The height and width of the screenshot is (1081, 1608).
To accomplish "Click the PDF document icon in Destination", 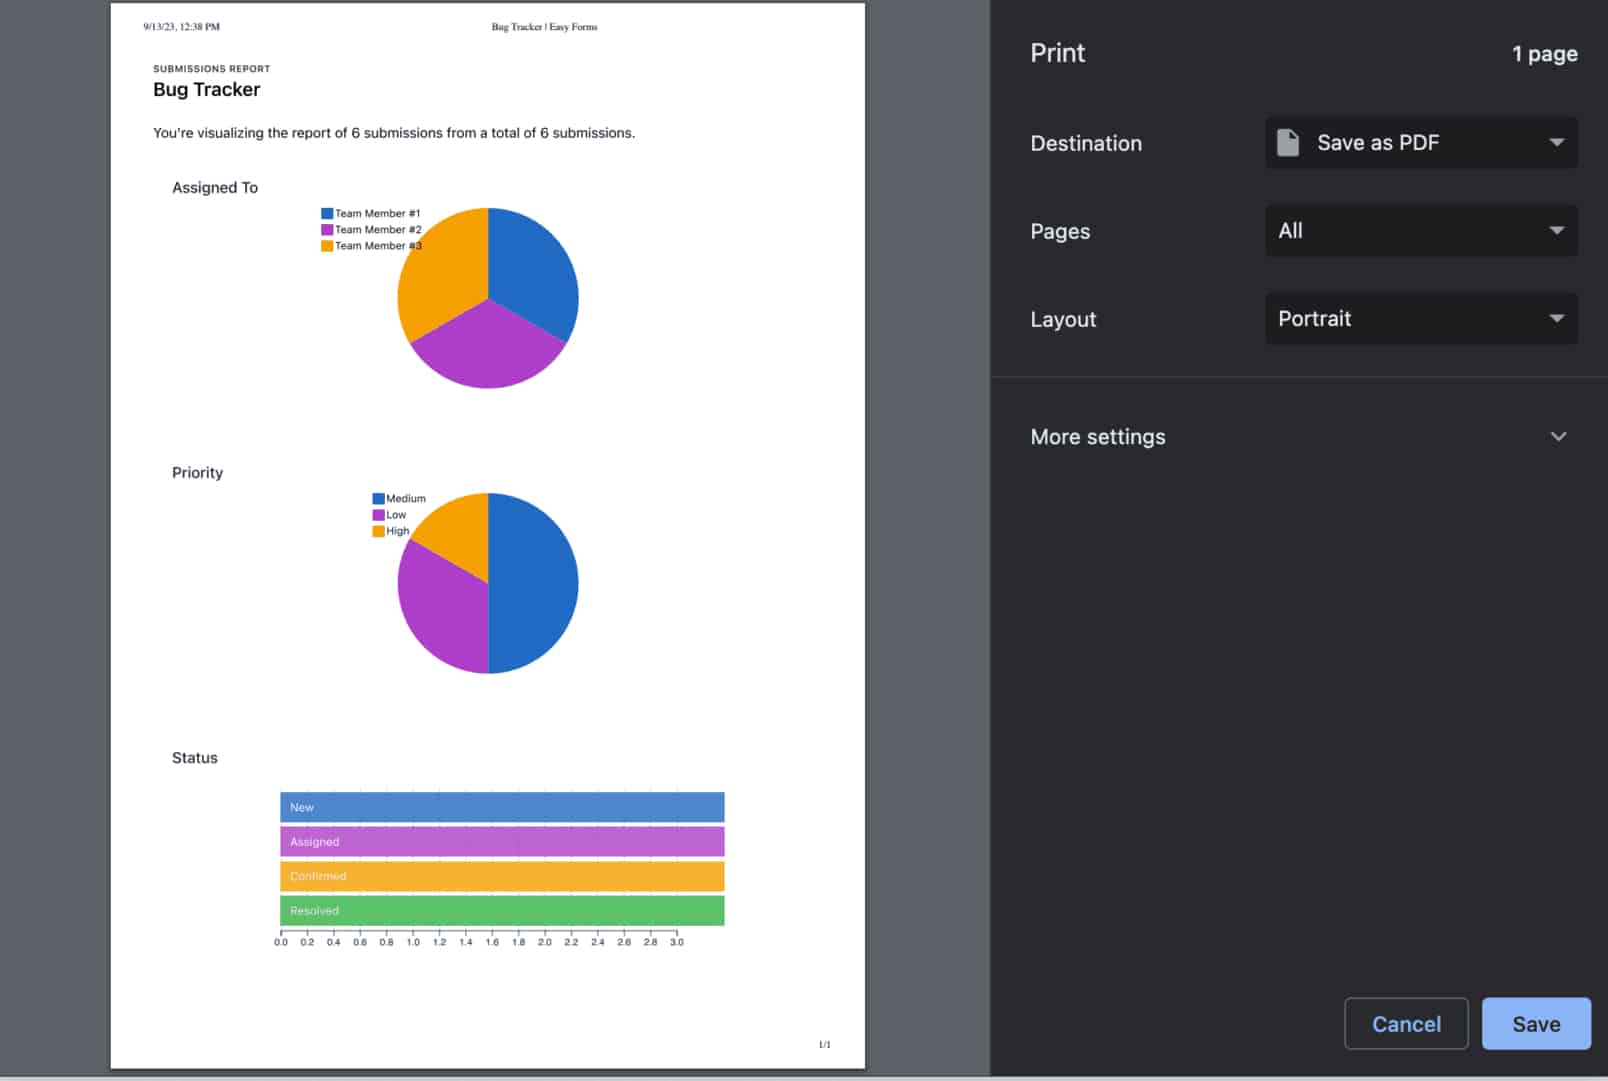I will point(1288,143).
